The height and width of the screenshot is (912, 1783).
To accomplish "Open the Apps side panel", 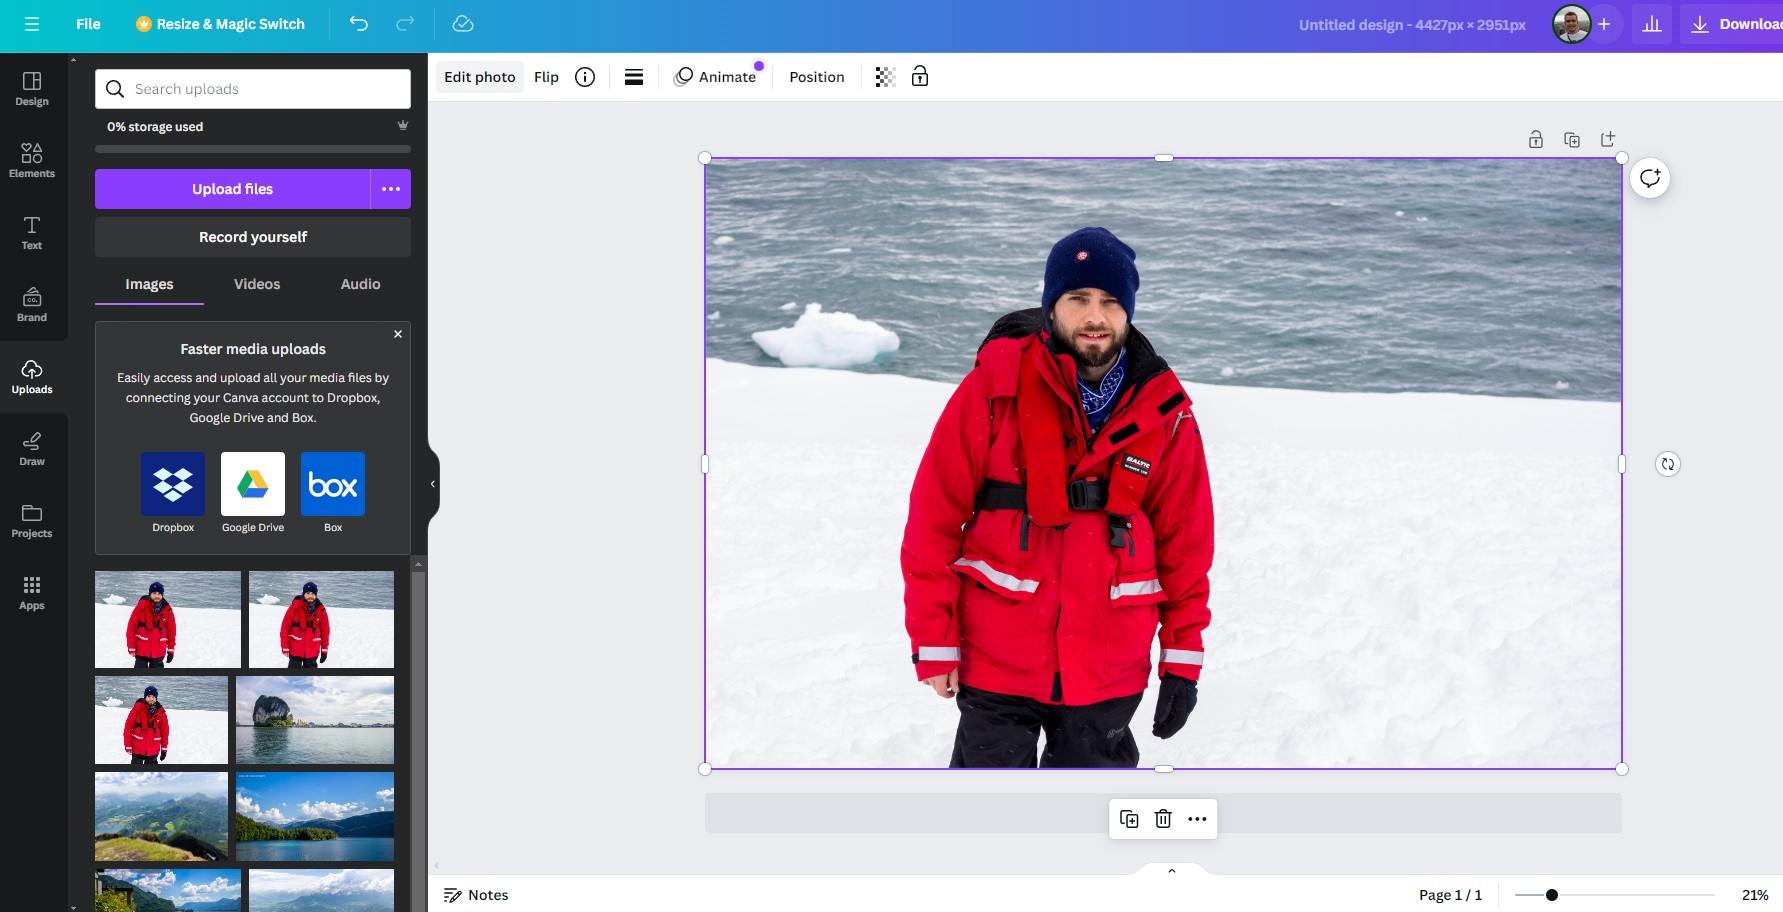I will 32,592.
